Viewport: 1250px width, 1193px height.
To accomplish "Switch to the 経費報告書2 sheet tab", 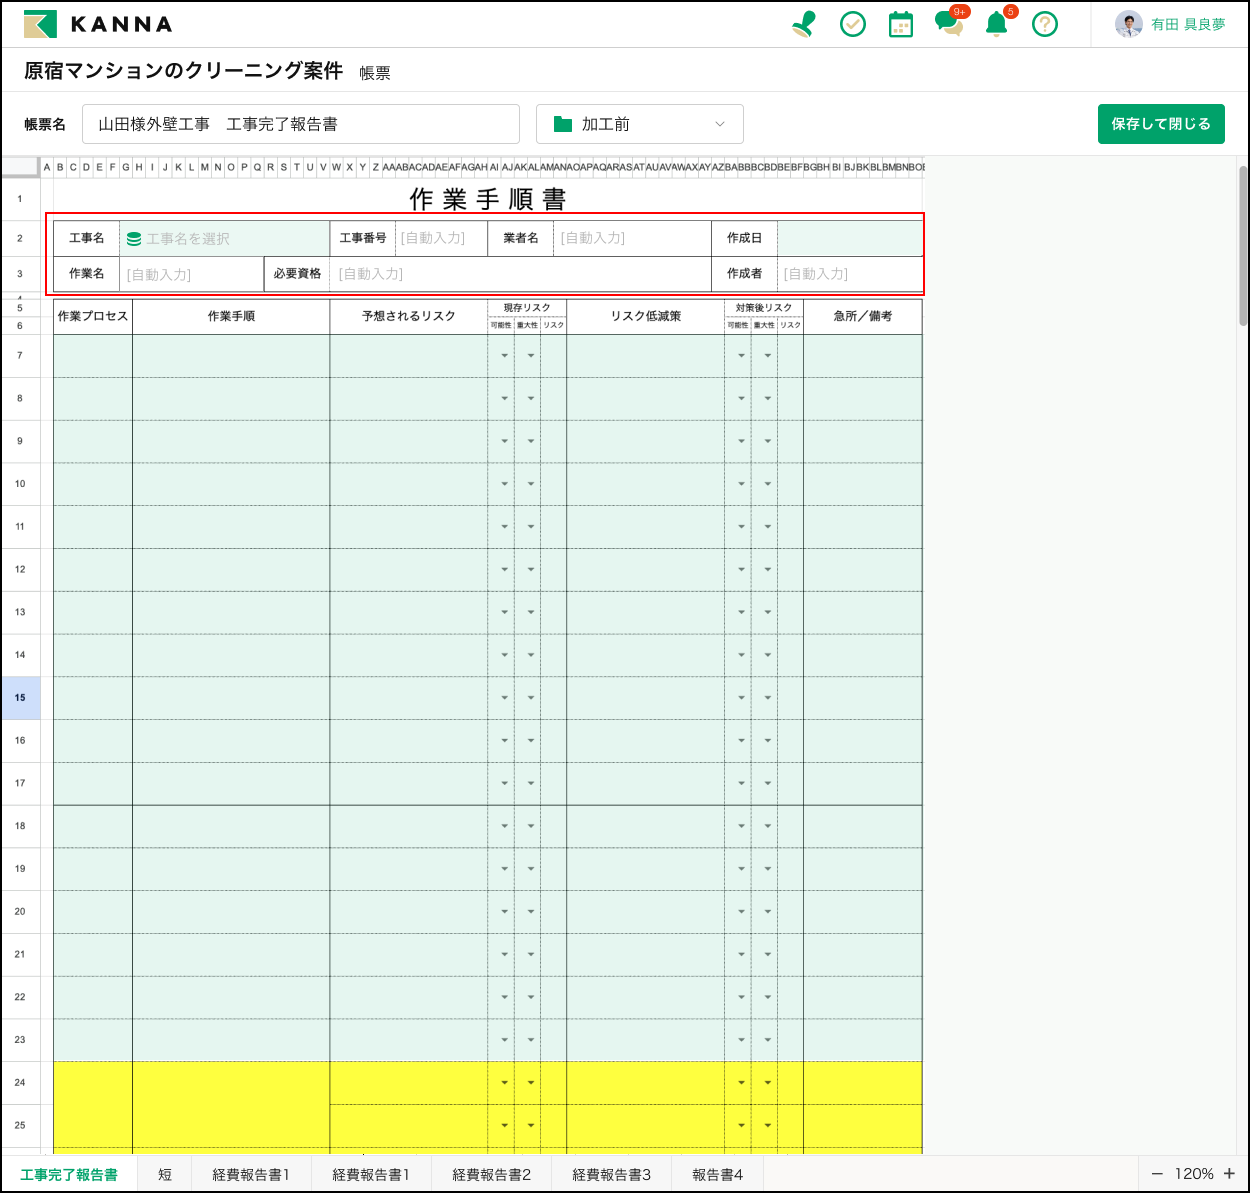I will click(491, 1174).
